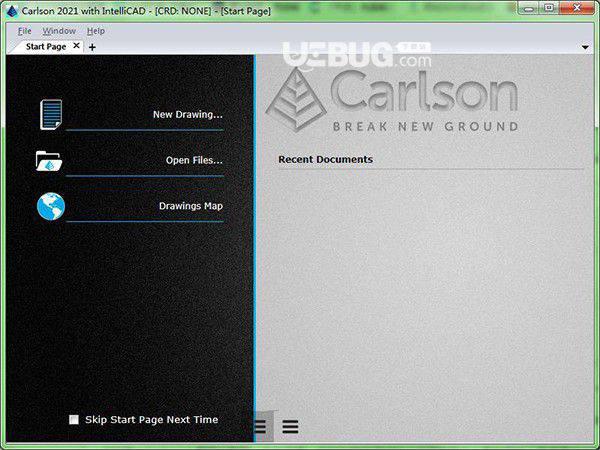Click the Open Files folder icon
This screenshot has height=450, width=600.
tap(49, 161)
